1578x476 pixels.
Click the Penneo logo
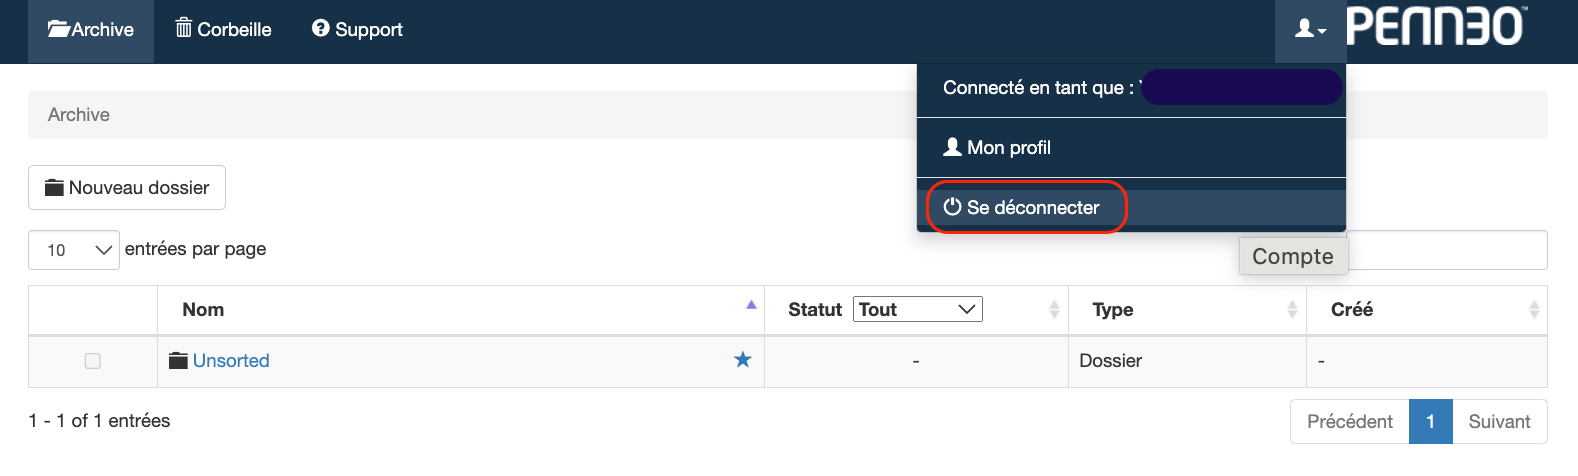tap(1436, 26)
